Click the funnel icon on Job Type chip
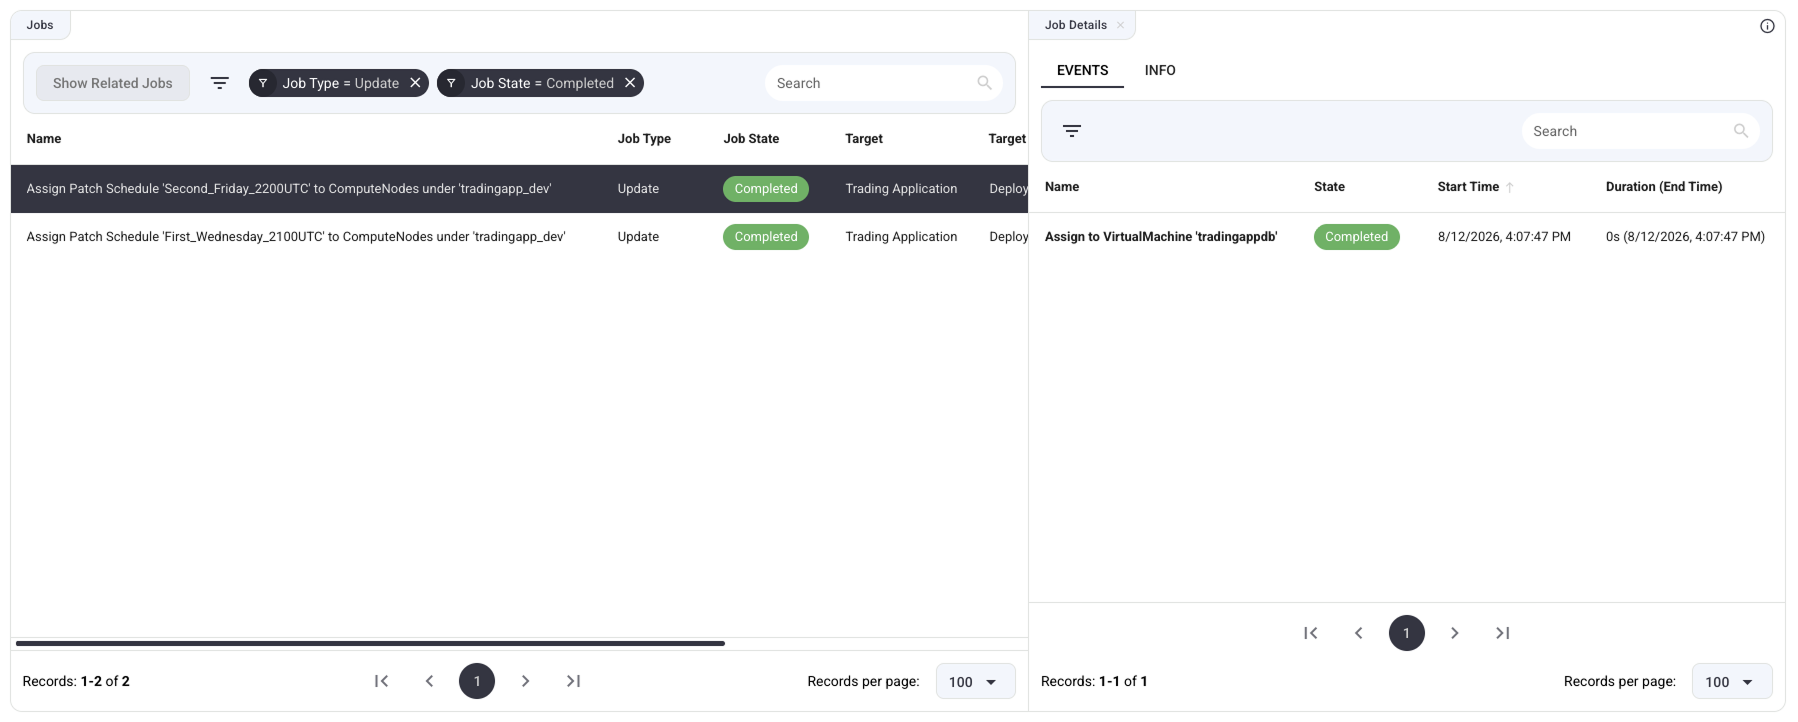Viewport: 1798px width, 722px height. pyautogui.click(x=263, y=83)
